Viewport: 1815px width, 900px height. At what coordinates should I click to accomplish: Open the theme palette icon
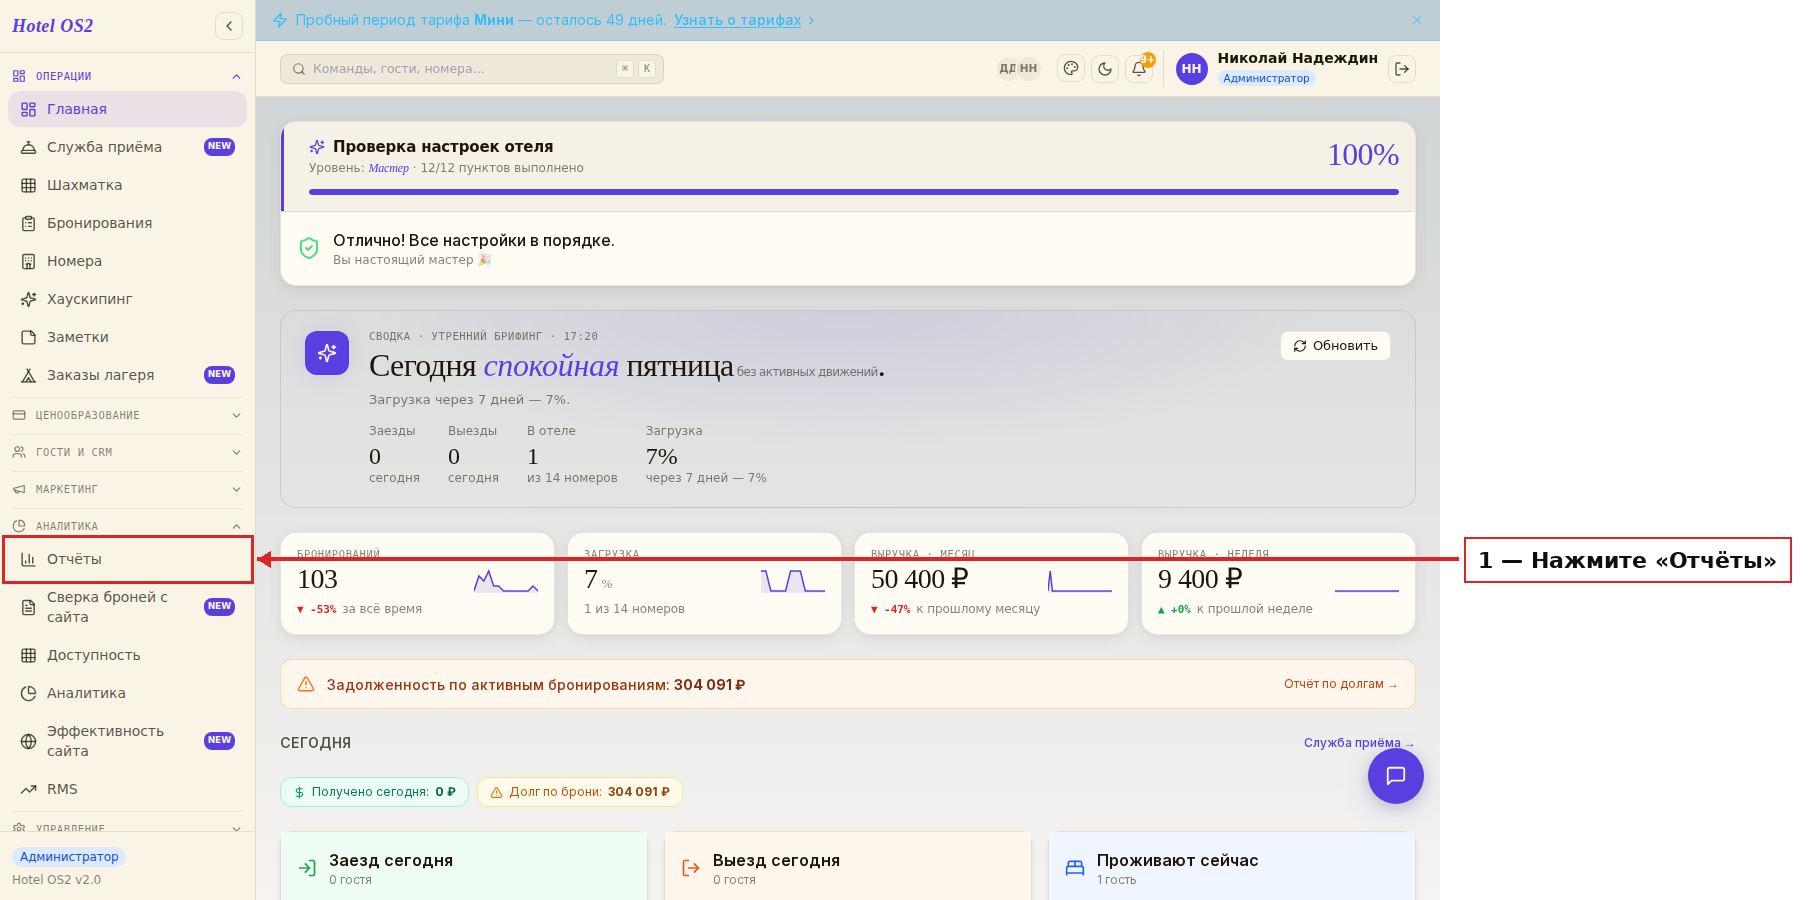pos(1071,69)
